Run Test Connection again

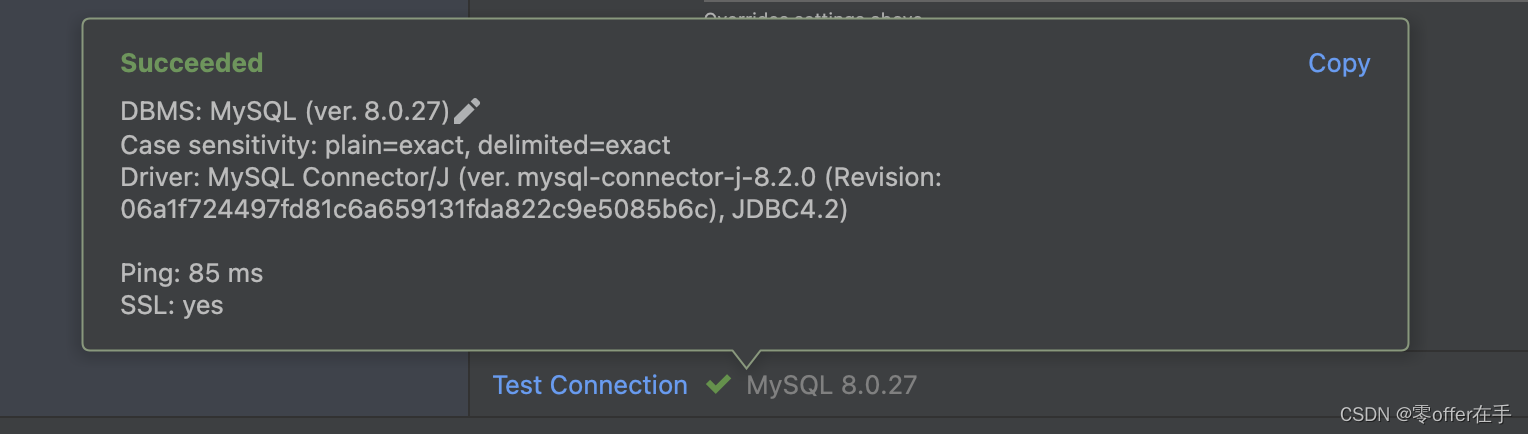coord(590,385)
